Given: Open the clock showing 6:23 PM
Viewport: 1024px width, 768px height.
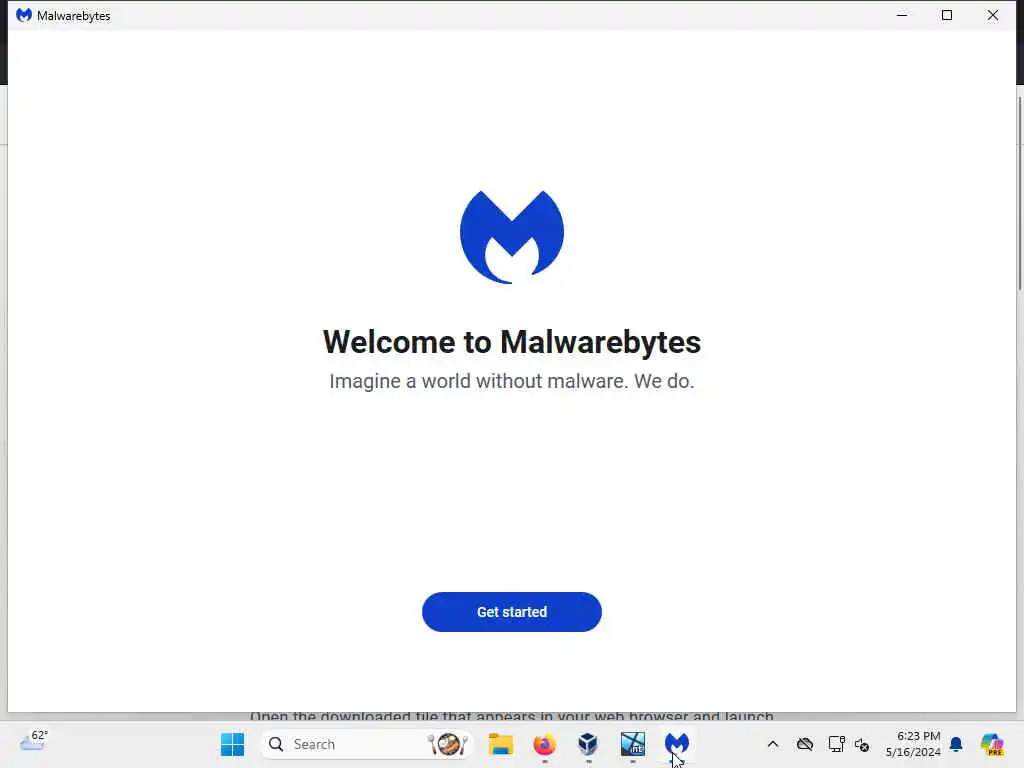Looking at the screenshot, I should click(913, 744).
